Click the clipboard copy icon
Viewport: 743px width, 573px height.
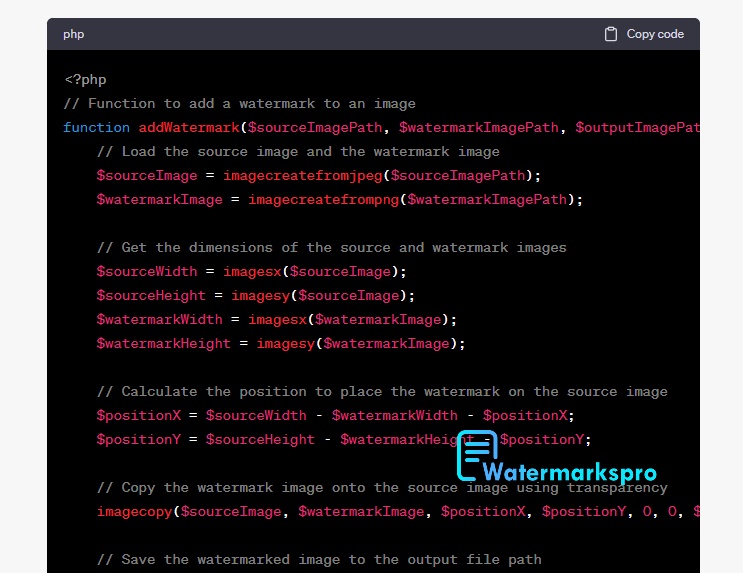tap(610, 34)
